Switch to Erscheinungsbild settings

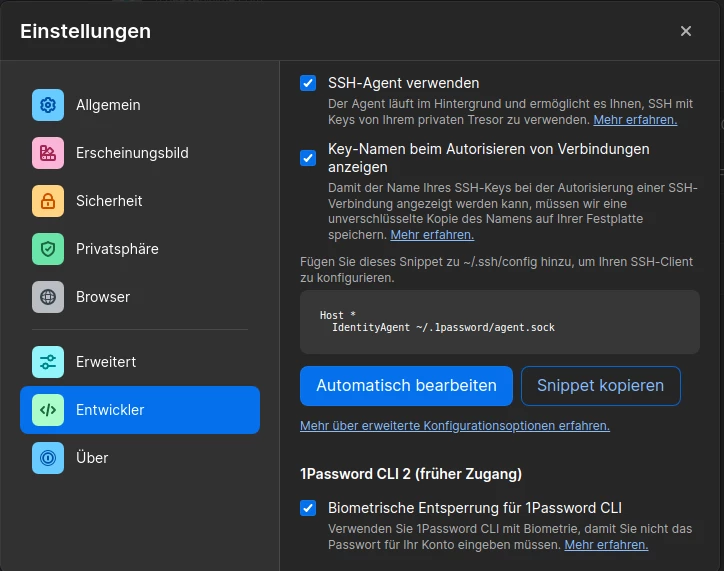[x=140, y=153]
